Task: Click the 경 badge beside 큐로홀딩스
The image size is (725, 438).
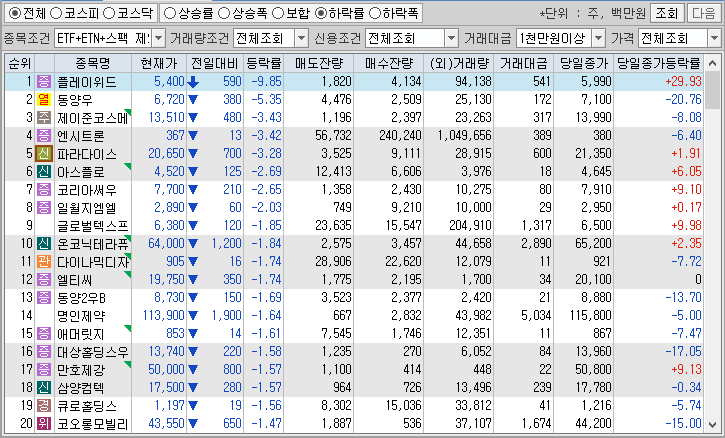Action: (x=44, y=405)
